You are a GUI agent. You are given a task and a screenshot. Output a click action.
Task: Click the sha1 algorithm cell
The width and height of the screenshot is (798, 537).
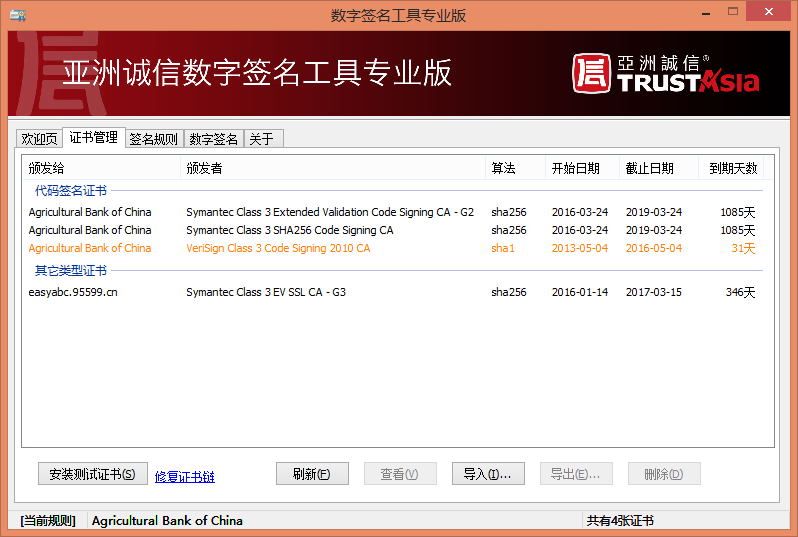pyautogui.click(x=503, y=248)
